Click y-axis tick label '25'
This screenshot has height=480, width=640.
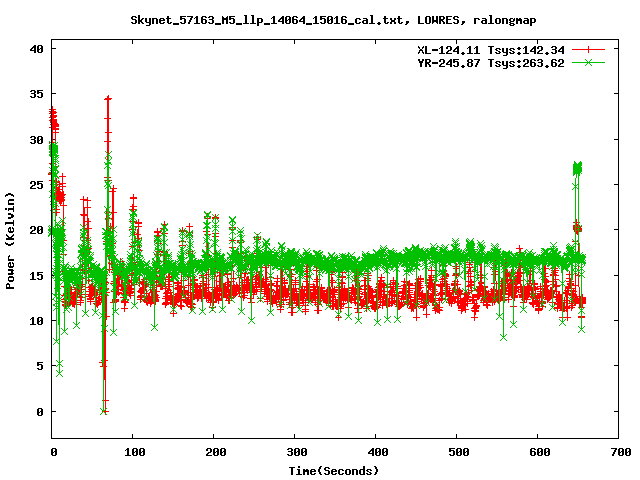tap(37, 185)
